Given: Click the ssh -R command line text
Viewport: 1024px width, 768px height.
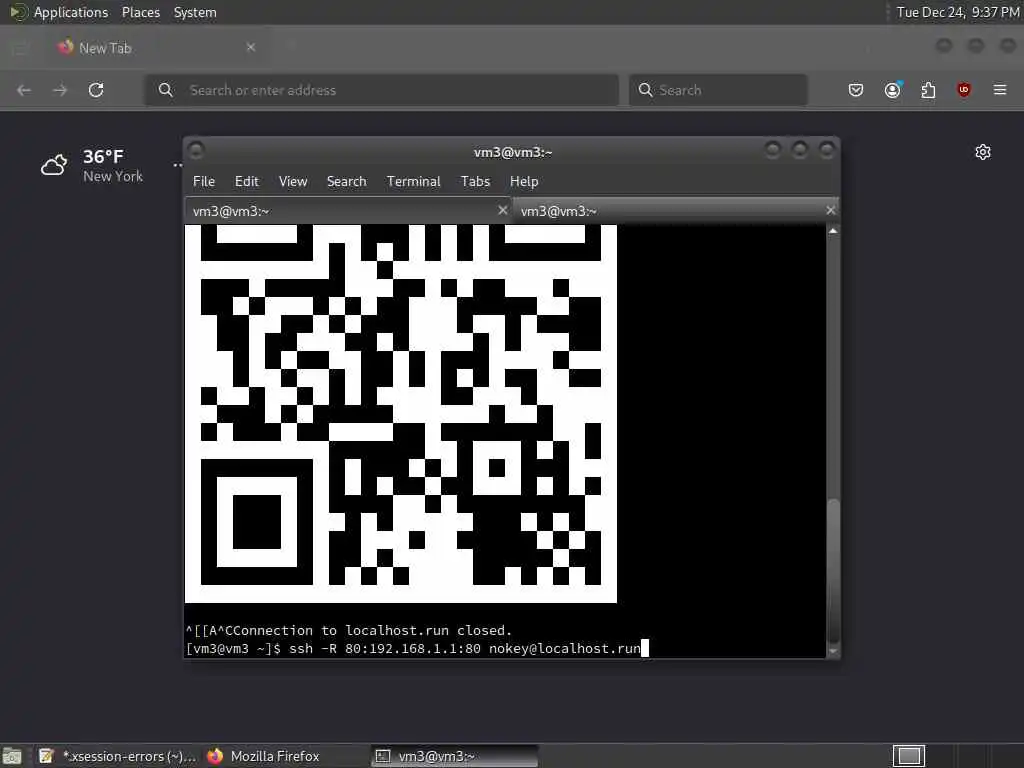Looking at the screenshot, I should [465, 648].
